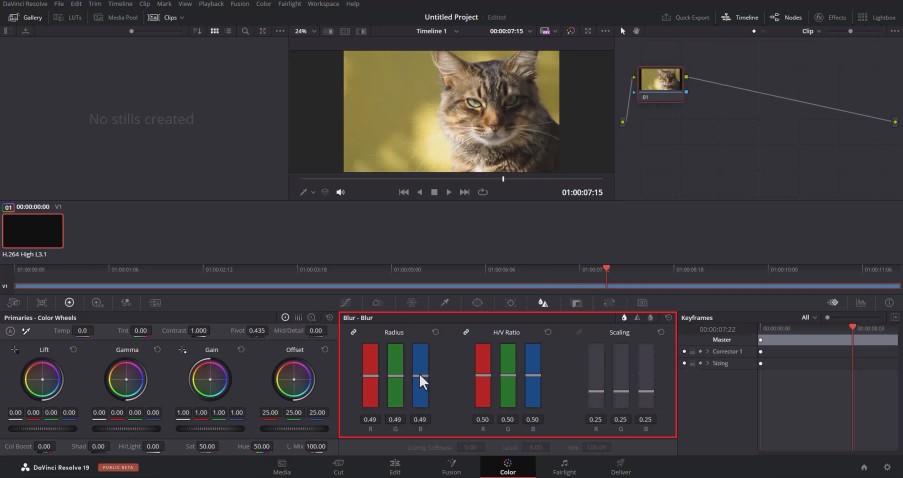This screenshot has width=903, height=478.
Task: Select the Qualifier eyedropper palette
Action: (x=445, y=302)
